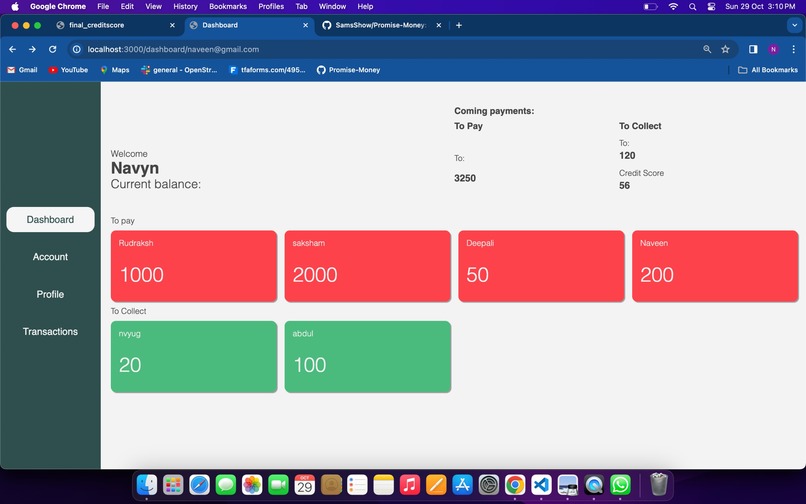The height and width of the screenshot is (504, 806).
Task: Open the tfaforms.com bookmark
Action: click(x=267, y=70)
